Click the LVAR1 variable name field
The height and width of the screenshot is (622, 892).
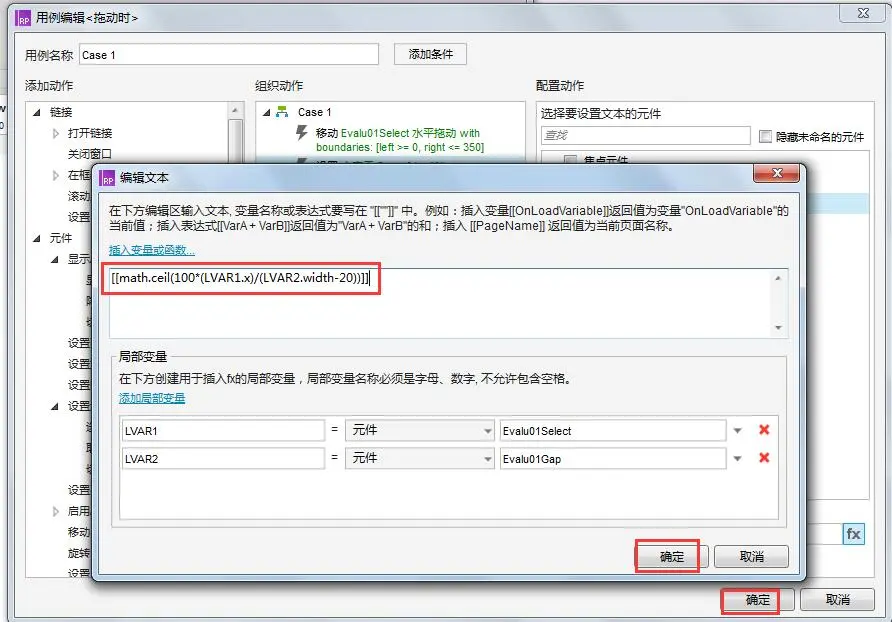click(223, 430)
